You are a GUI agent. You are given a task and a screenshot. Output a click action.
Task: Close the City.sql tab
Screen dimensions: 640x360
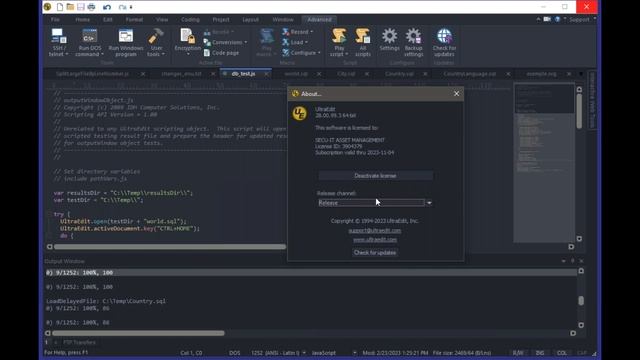coord(367,74)
